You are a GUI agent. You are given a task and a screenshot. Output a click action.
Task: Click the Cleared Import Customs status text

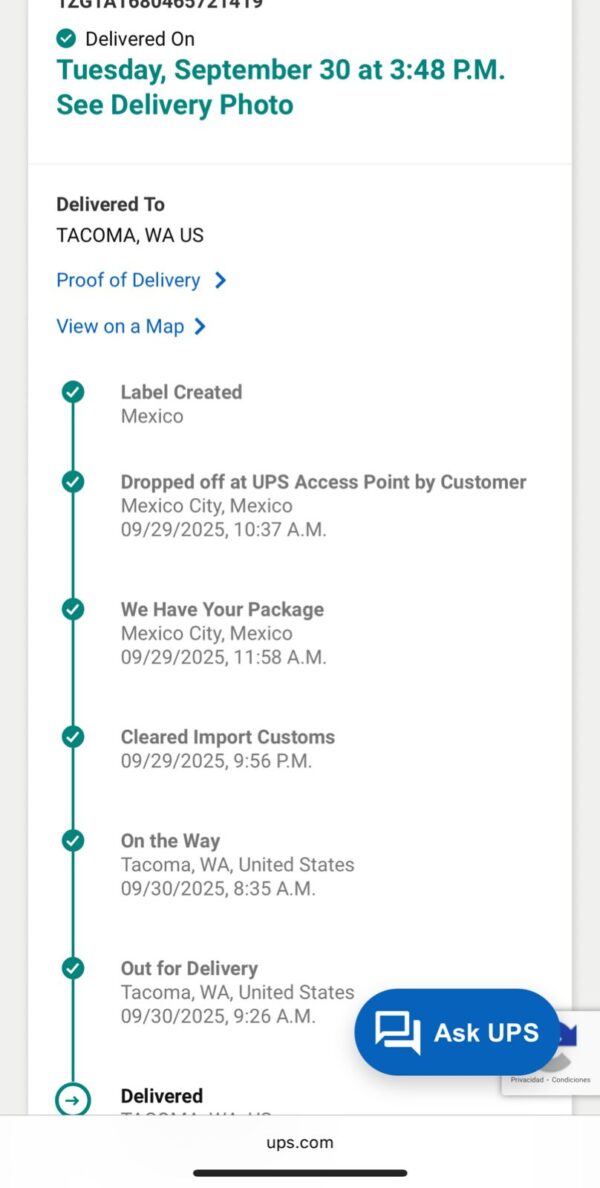pyautogui.click(x=228, y=737)
